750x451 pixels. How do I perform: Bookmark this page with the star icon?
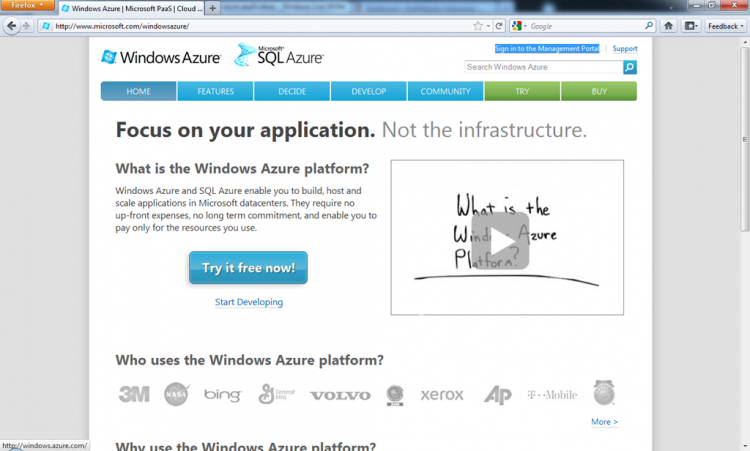click(477, 26)
